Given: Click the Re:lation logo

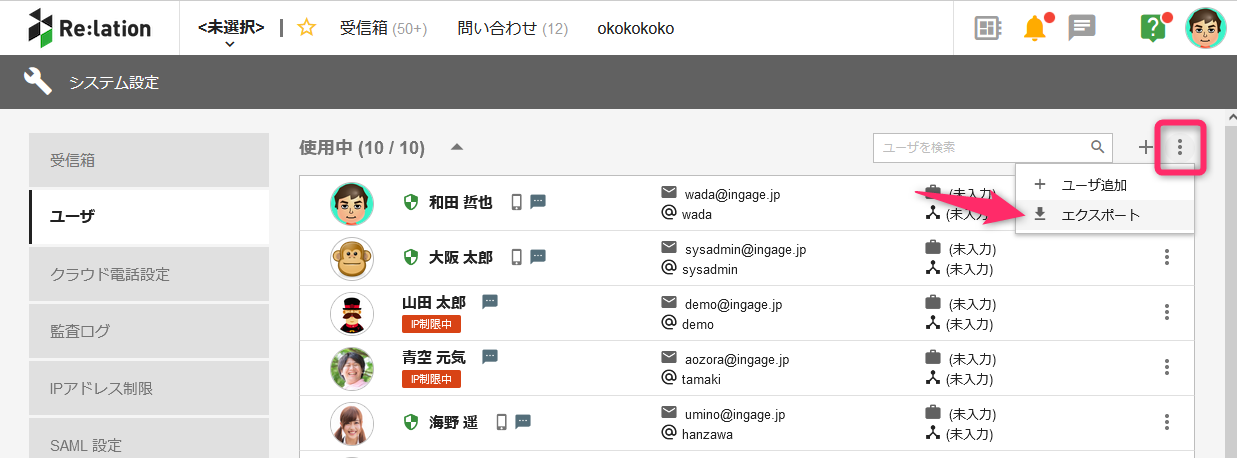Looking at the screenshot, I should point(90,28).
